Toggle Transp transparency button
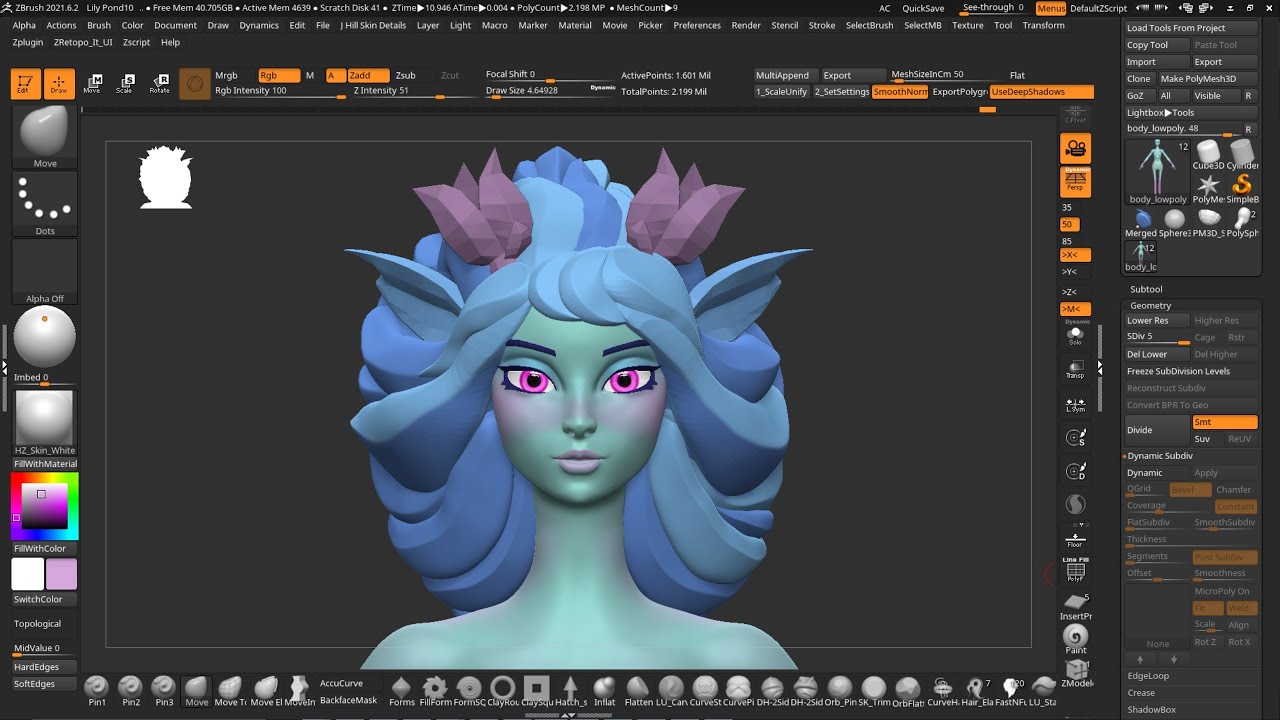This screenshot has height=720, width=1280. [1076, 369]
